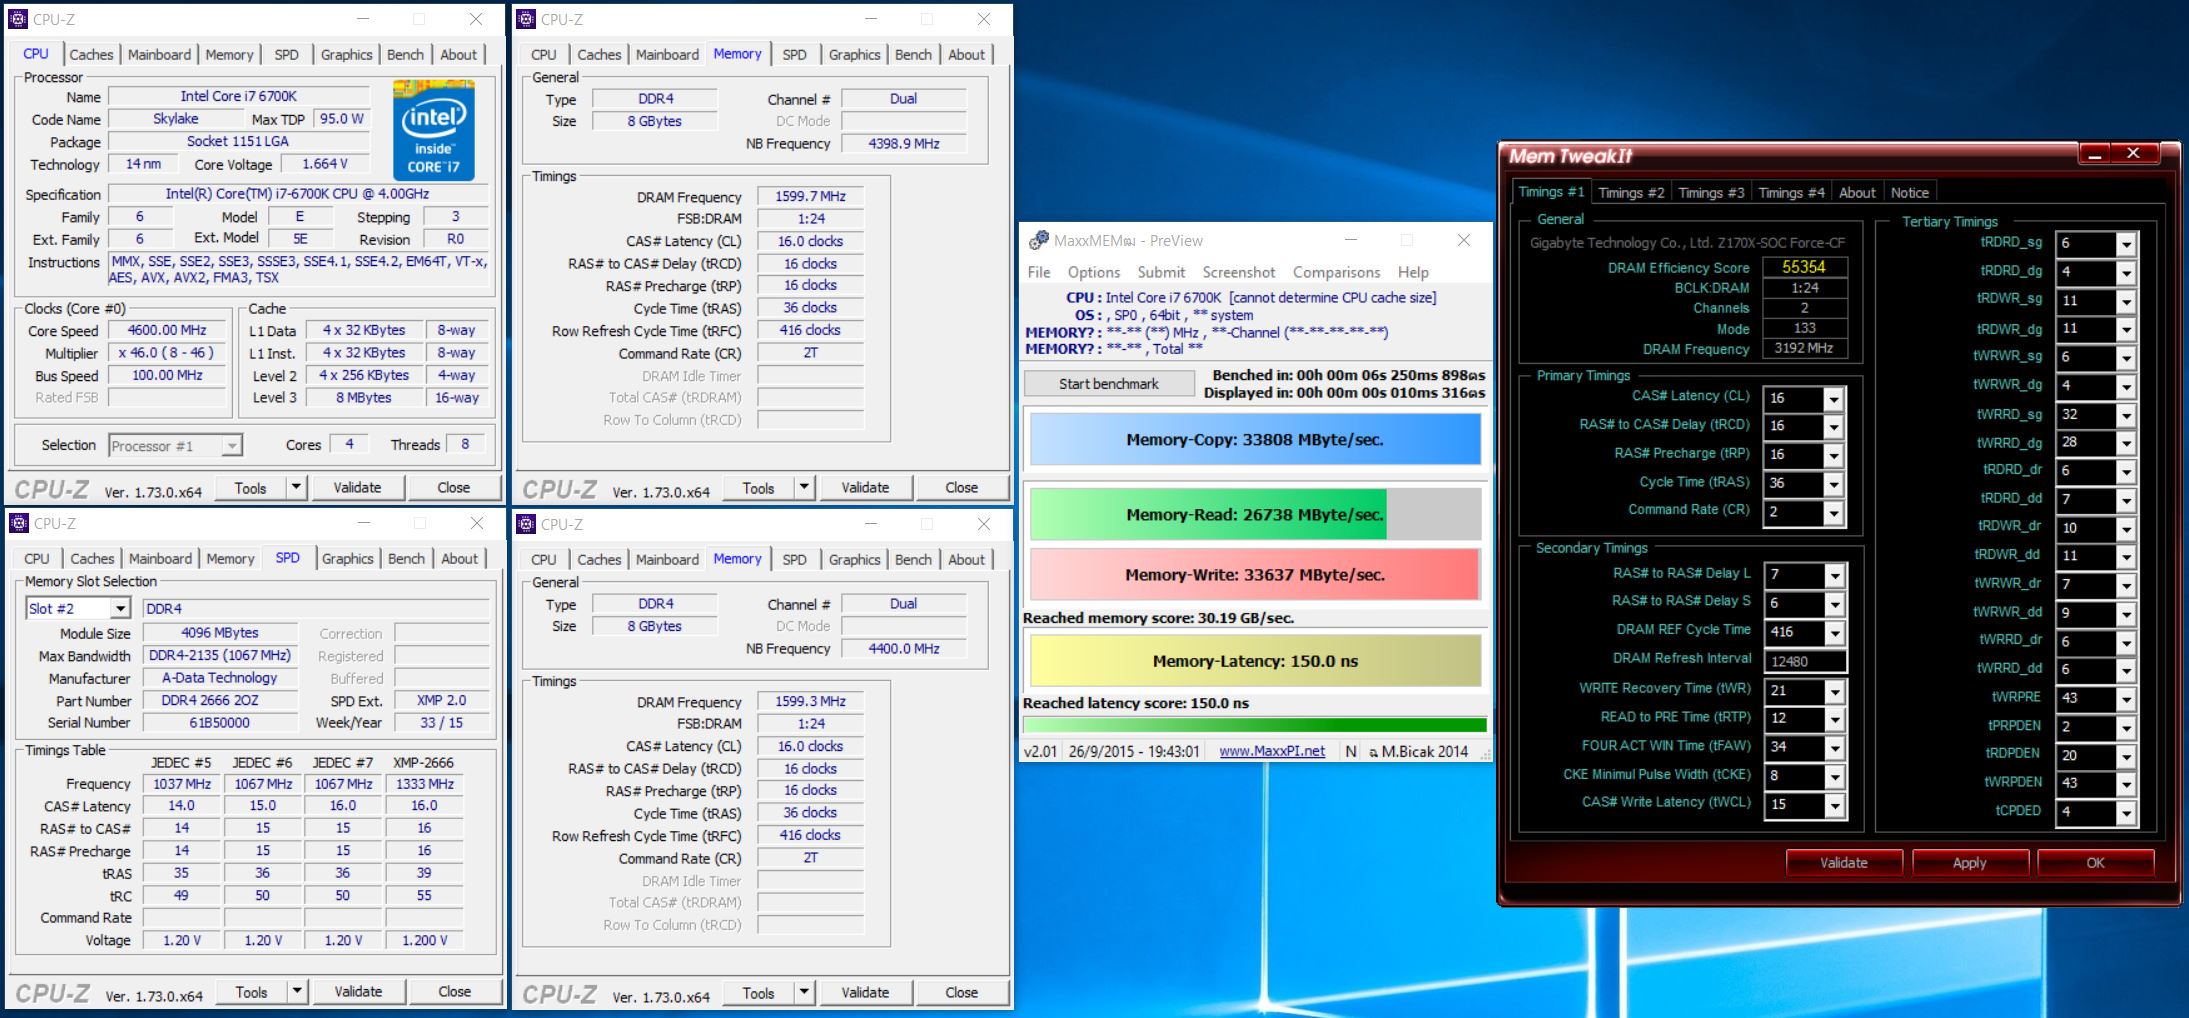Click CPU-Z title icon in top-left CPU window
Viewport: 2189px width, 1018px height.
[x=18, y=19]
